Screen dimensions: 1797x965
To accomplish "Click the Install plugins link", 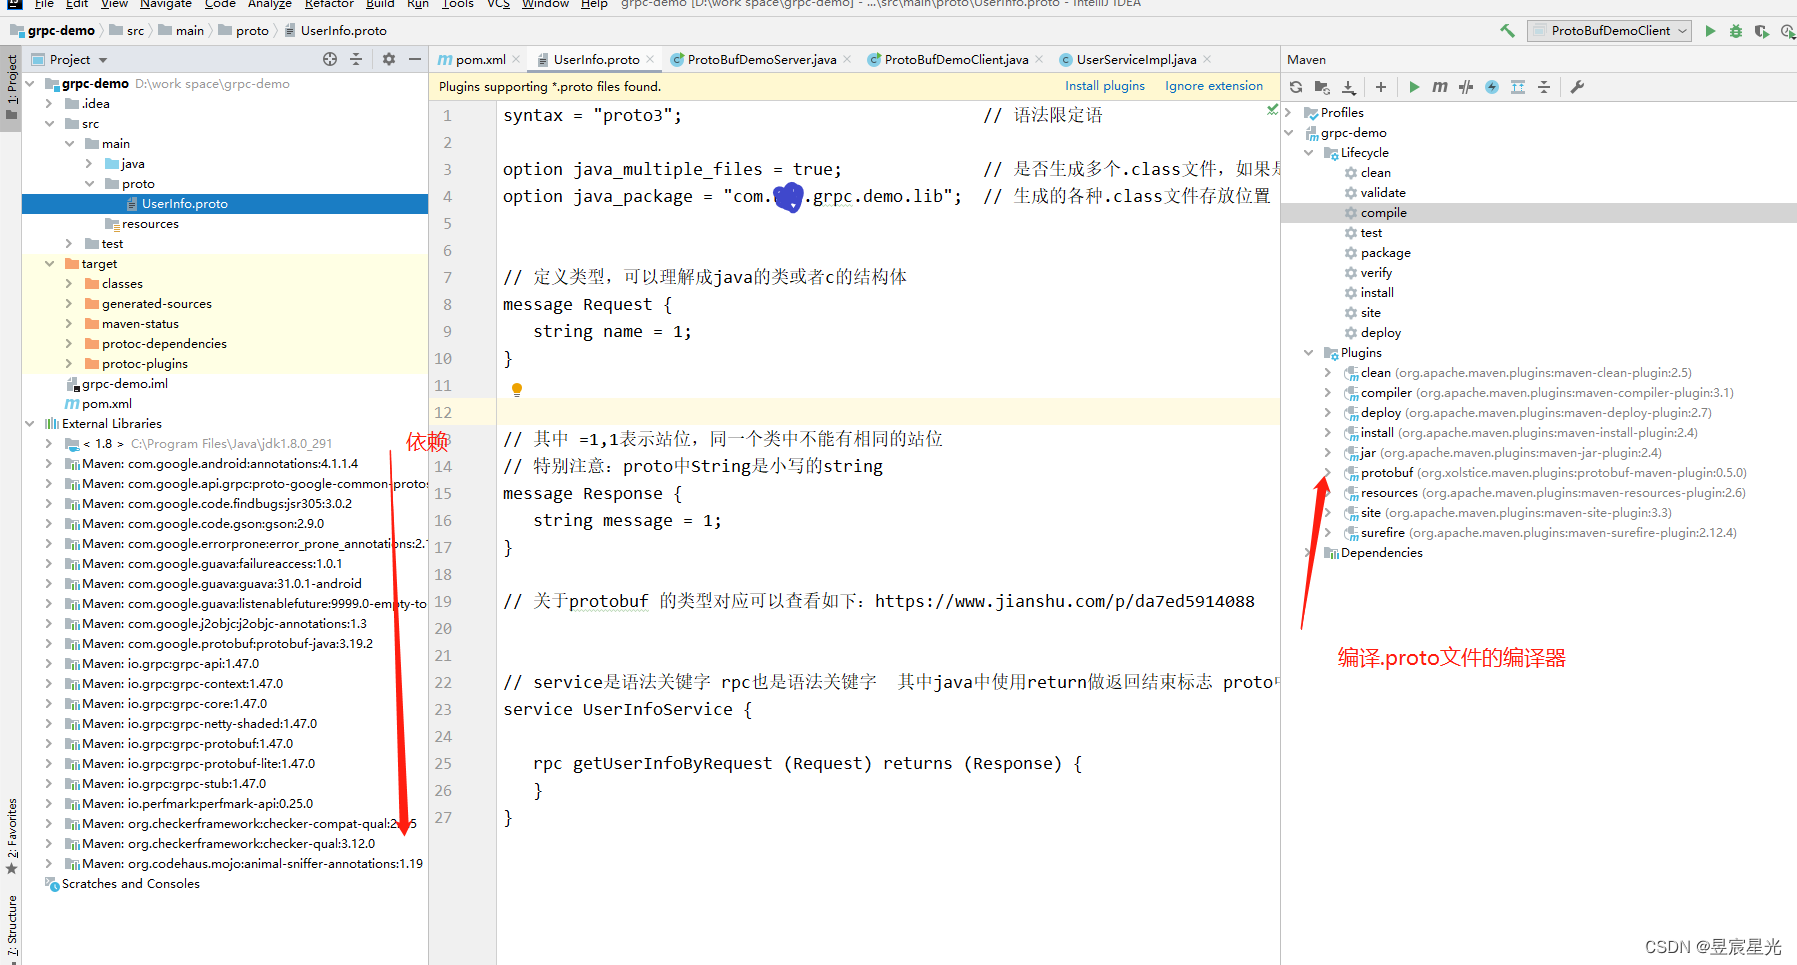I will (x=1105, y=86).
